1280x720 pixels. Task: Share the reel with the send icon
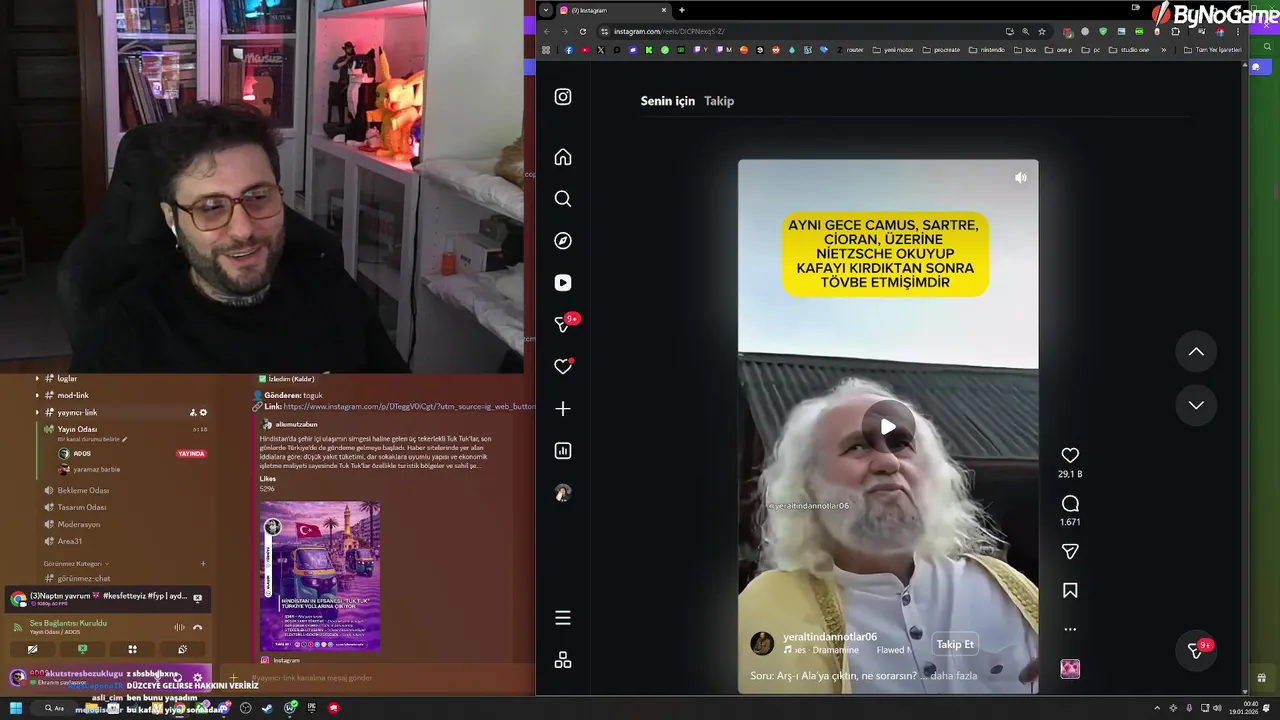tap(1070, 552)
